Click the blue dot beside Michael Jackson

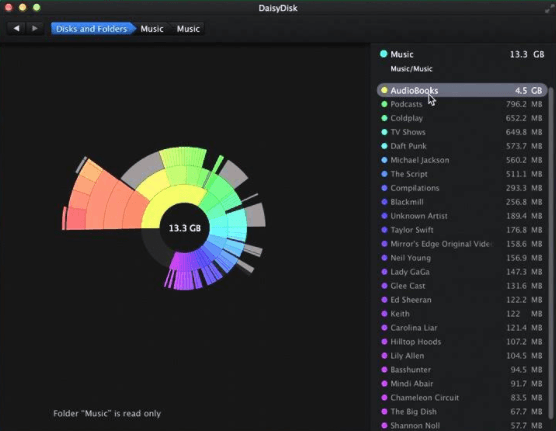384,160
